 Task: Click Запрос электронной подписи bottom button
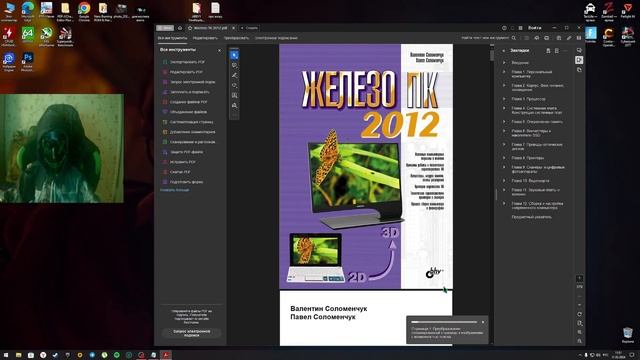tap(191, 333)
